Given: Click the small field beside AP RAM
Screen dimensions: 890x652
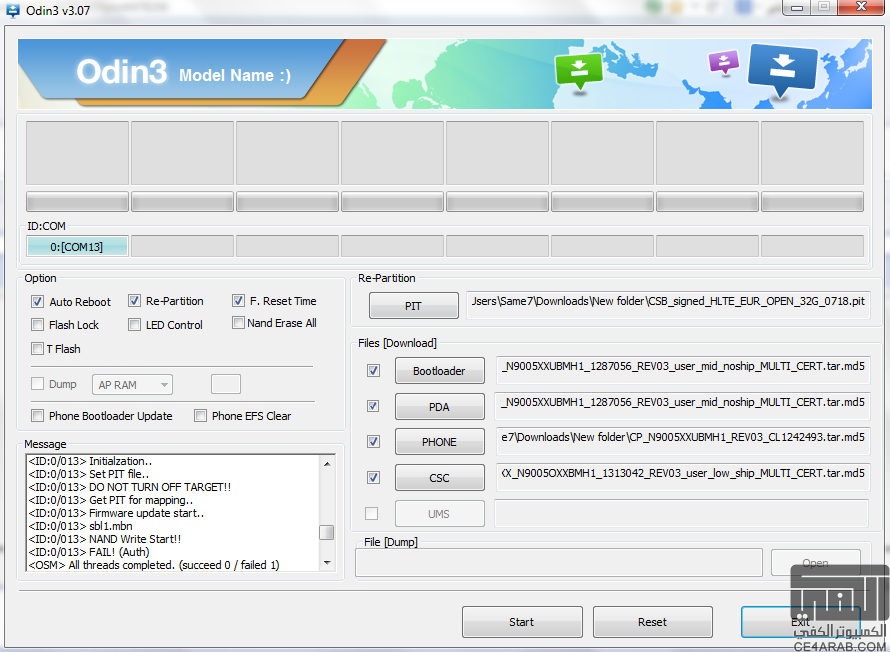Looking at the screenshot, I should click(226, 384).
